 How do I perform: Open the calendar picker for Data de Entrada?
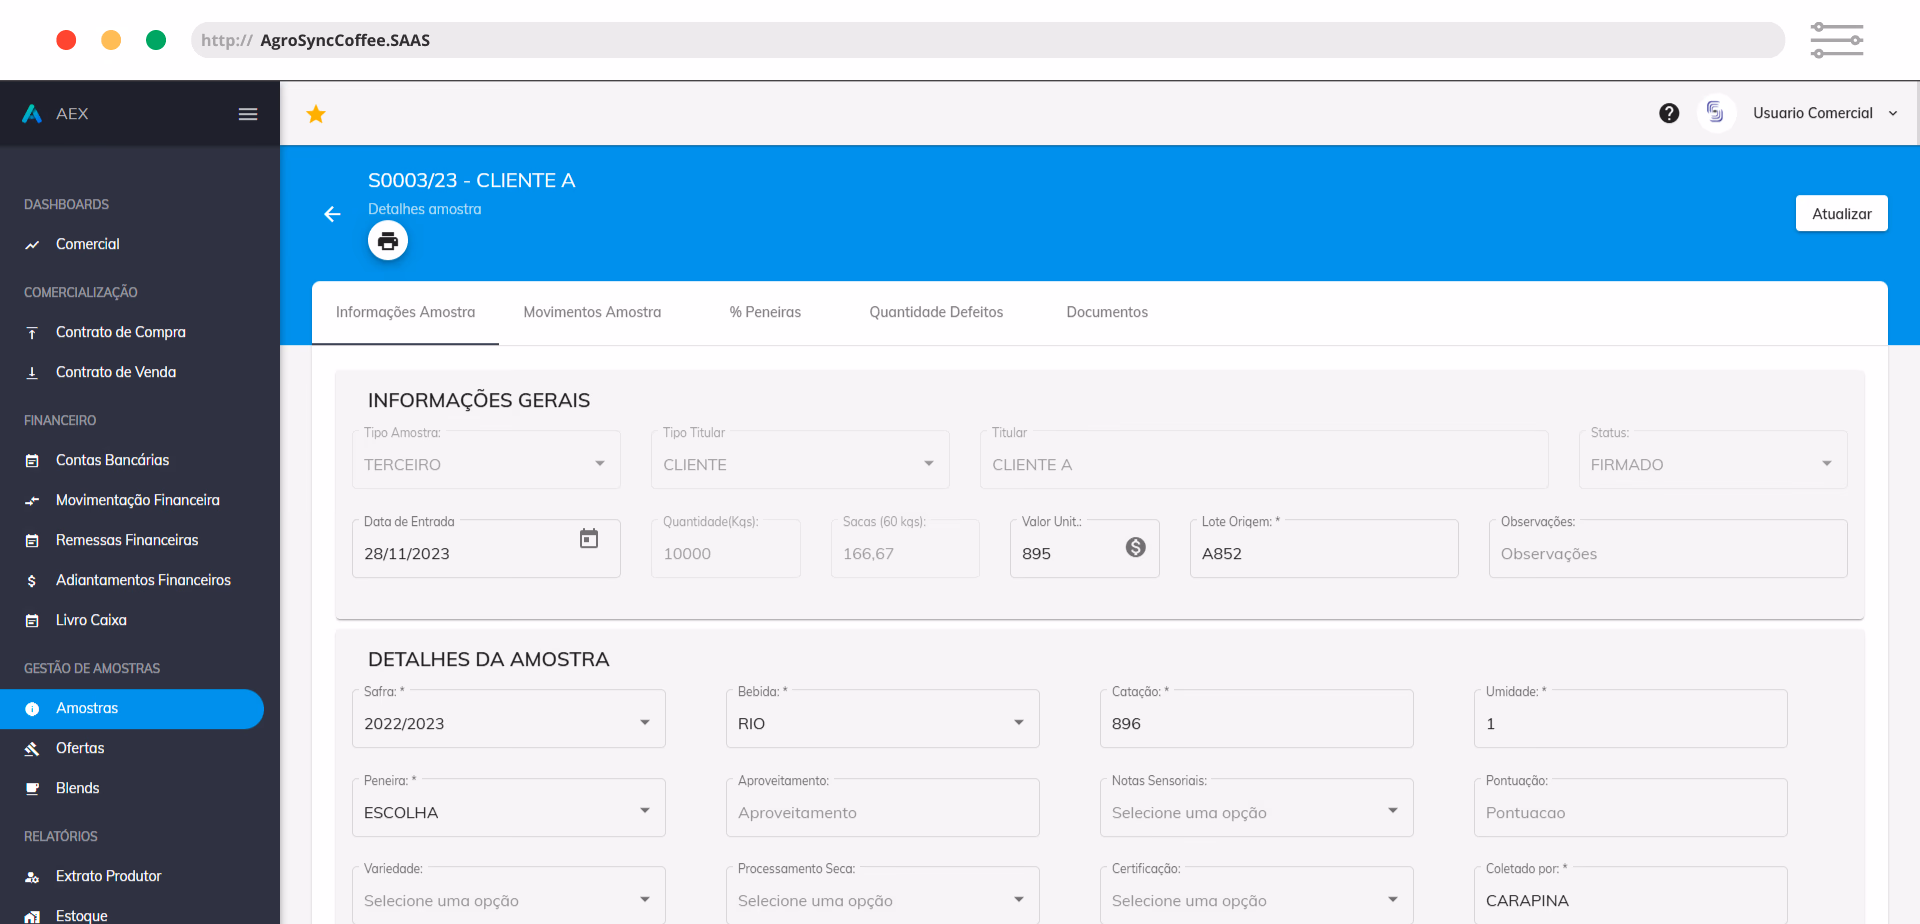[589, 539]
